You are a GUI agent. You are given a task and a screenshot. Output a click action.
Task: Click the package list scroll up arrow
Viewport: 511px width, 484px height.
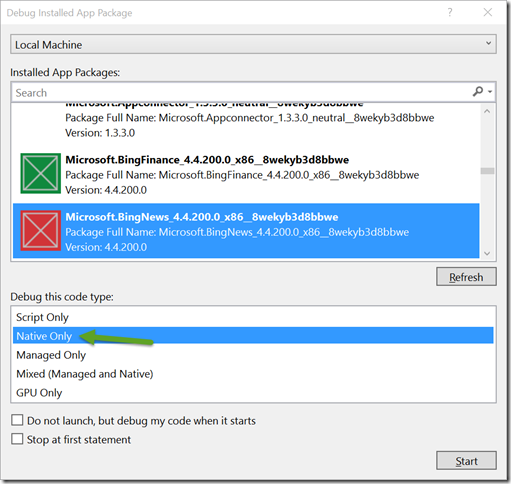click(x=487, y=112)
